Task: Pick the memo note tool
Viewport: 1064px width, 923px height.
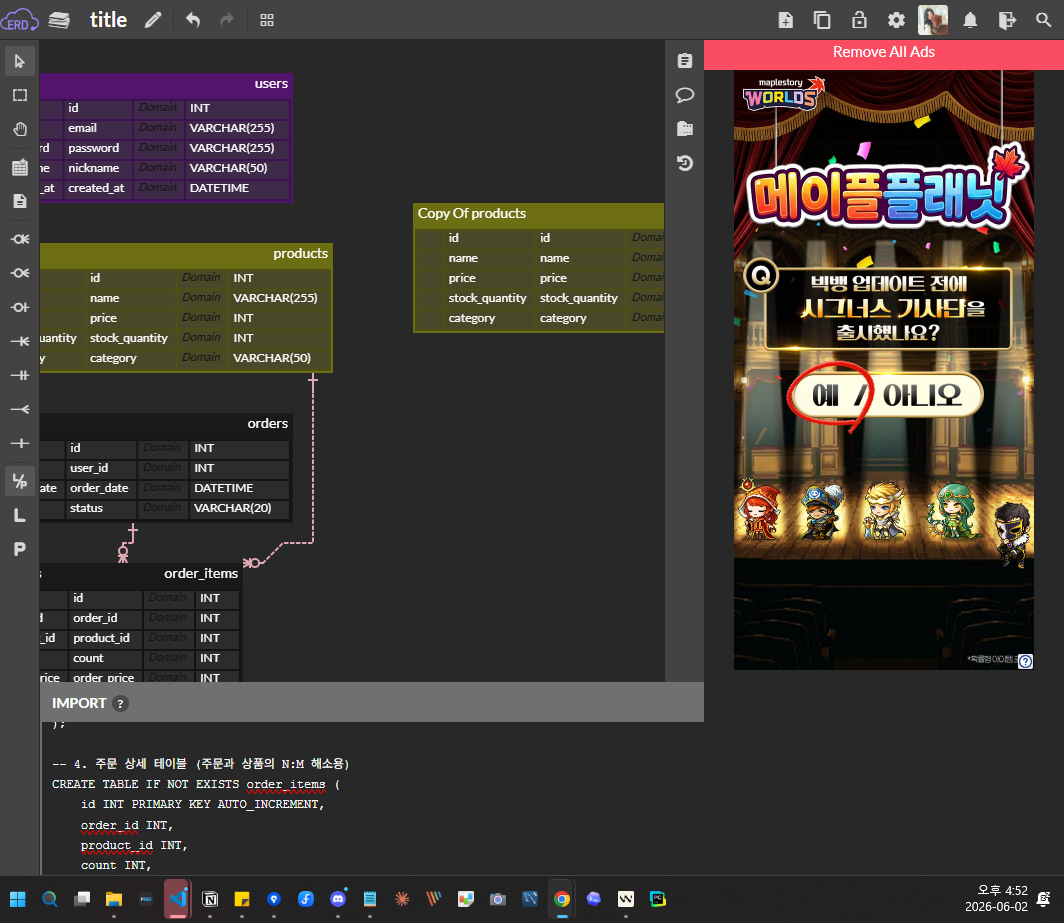Action: 20,201
